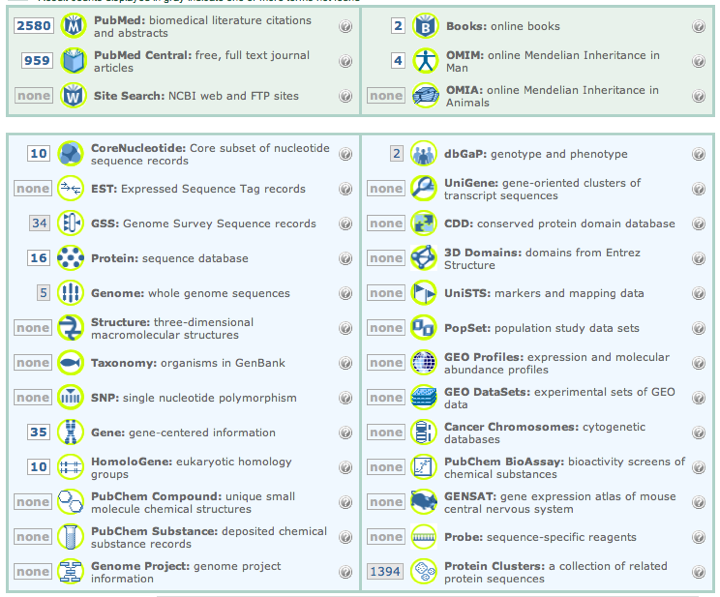Click the help icon beside dbGaP
The image size is (720, 597).
click(x=698, y=154)
